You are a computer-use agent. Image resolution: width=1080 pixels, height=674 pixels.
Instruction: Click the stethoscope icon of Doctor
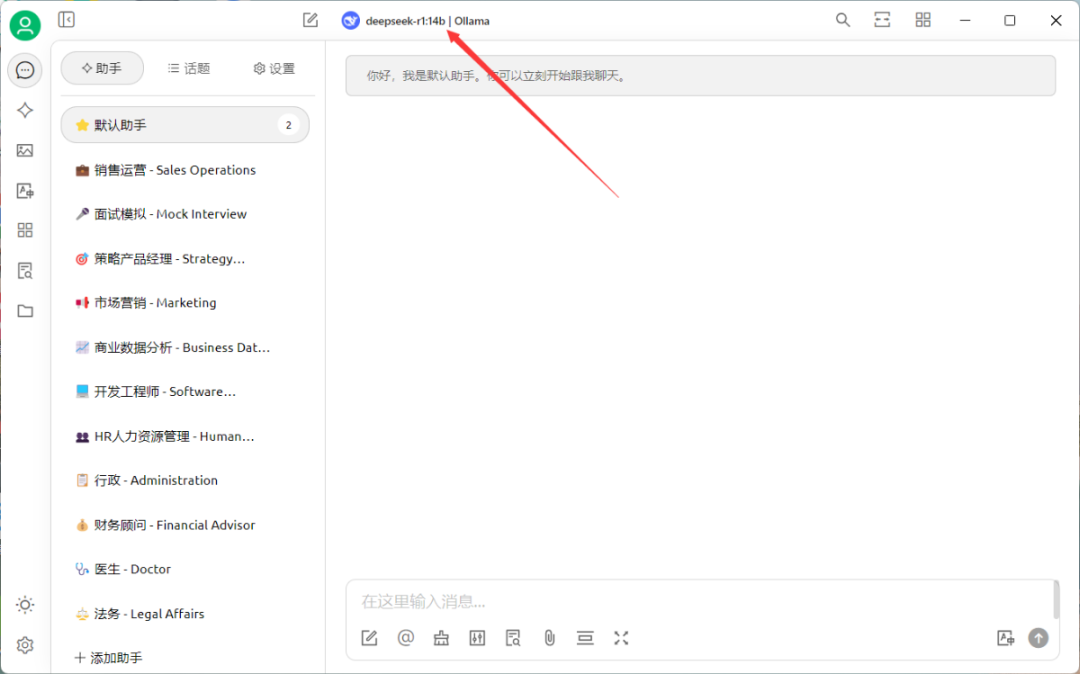82,569
